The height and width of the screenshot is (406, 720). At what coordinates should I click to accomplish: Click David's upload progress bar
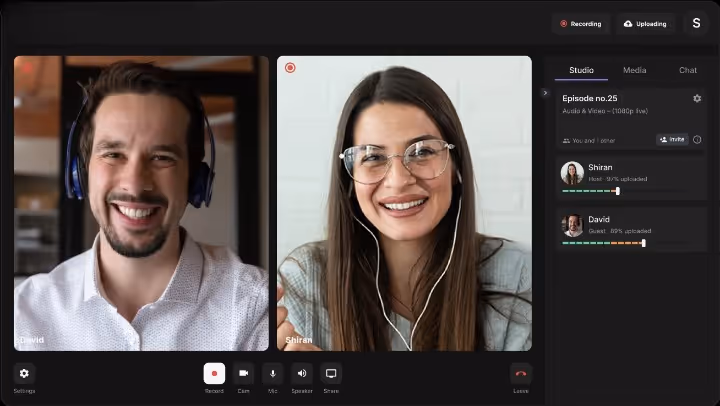[625, 243]
